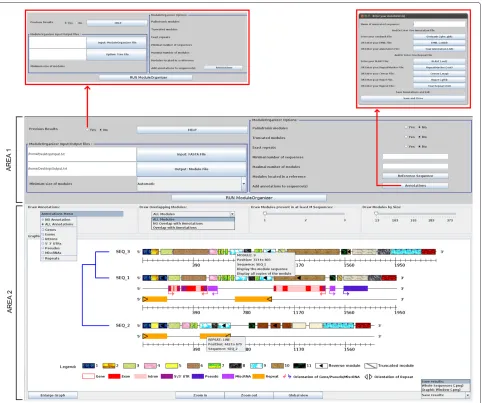
Task: Choose NO Overlap with Annotations list entry
Action: coord(193,223)
